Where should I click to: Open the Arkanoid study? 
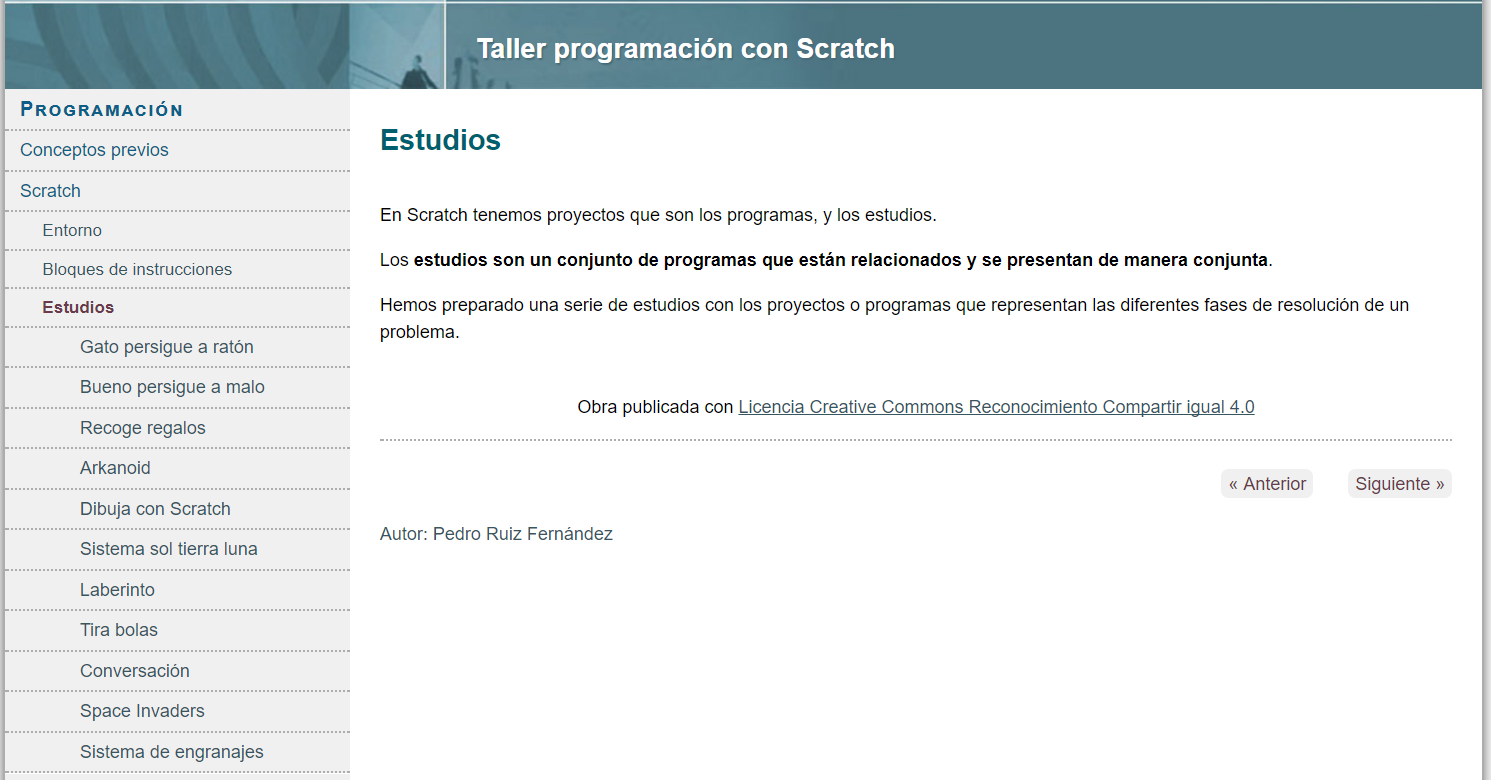tap(115, 468)
